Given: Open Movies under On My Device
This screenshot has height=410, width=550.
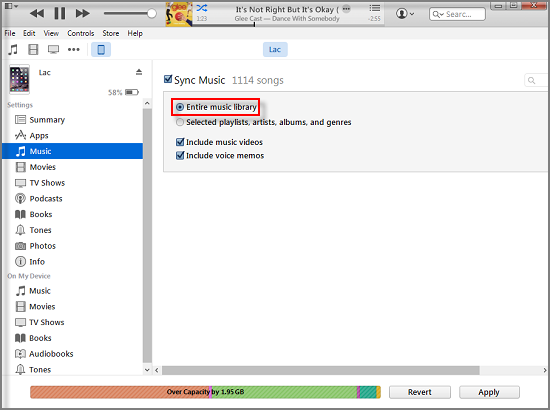Looking at the screenshot, I should [72, 307].
